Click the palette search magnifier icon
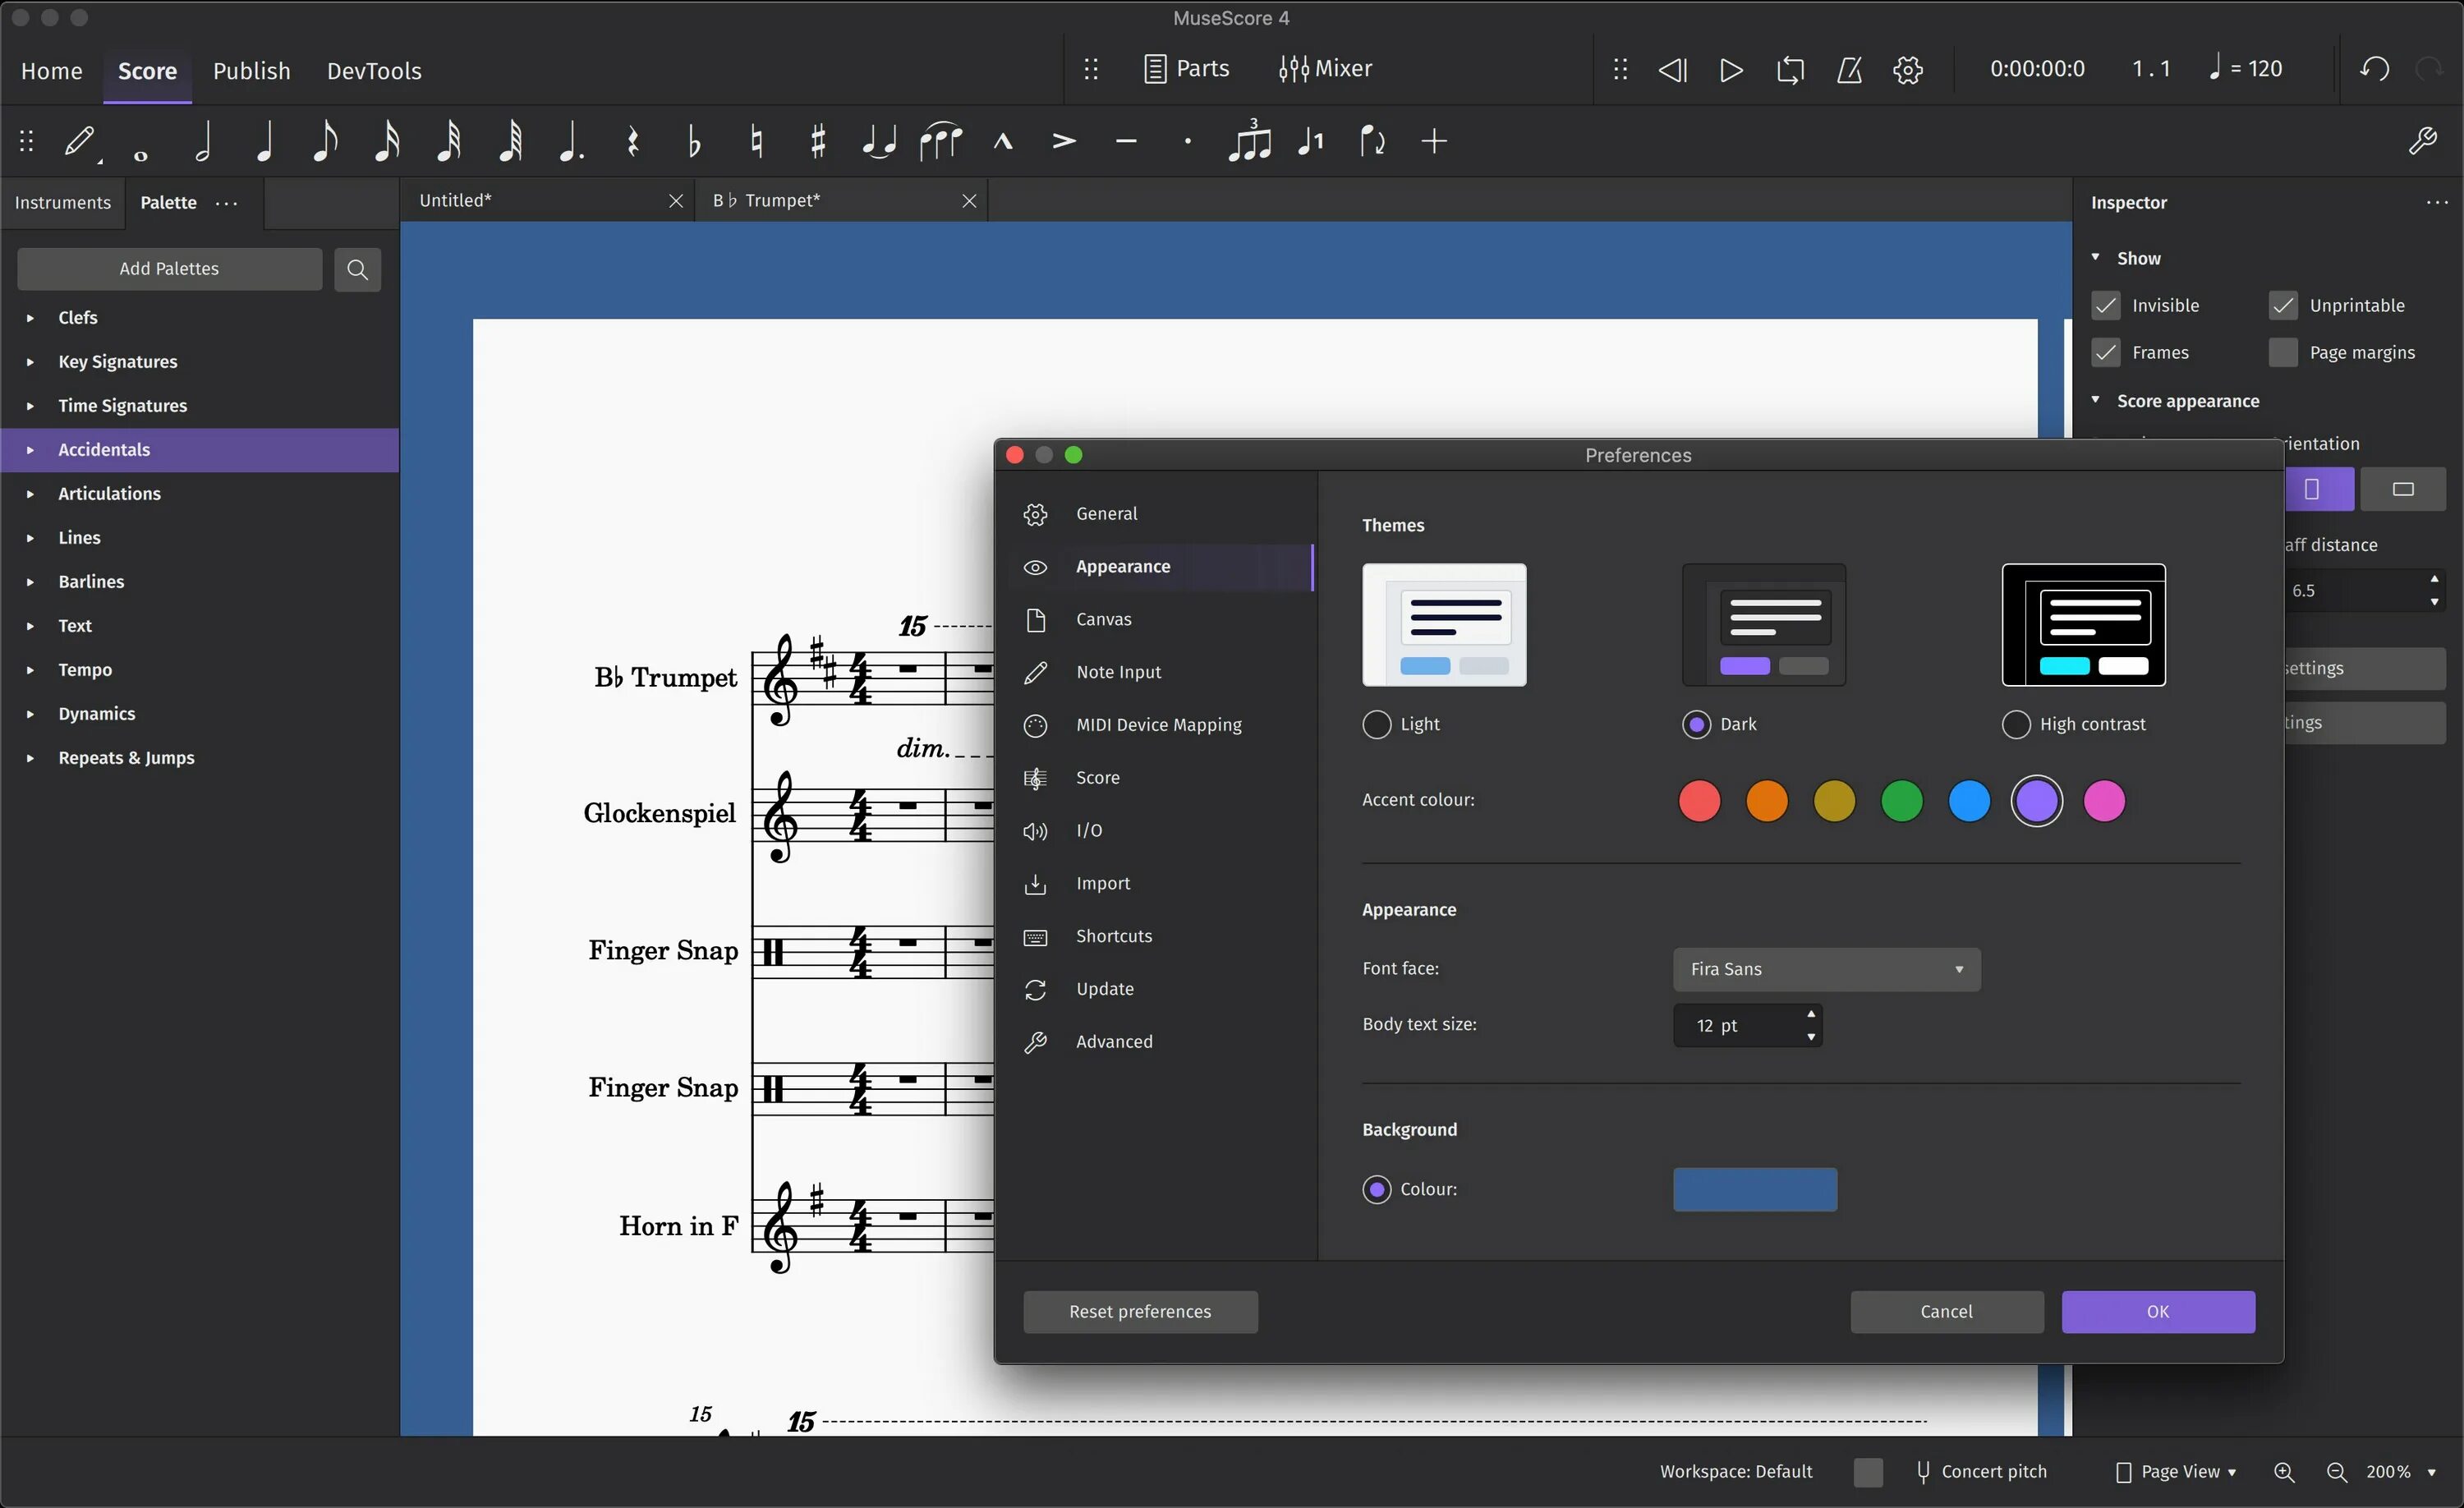 (x=357, y=269)
